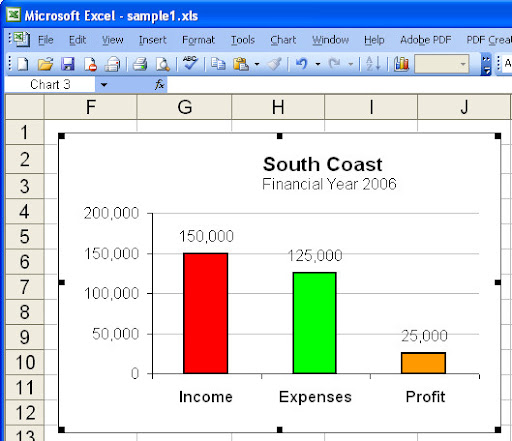Select column I header

coord(371,107)
